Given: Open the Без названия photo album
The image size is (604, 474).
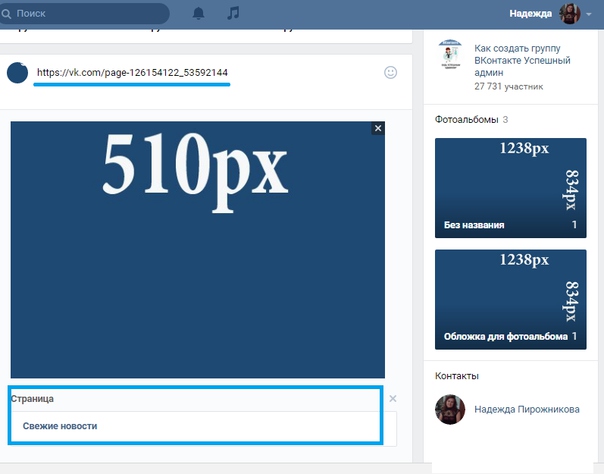Looking at the screenshot, I should [x=510, y=188].
